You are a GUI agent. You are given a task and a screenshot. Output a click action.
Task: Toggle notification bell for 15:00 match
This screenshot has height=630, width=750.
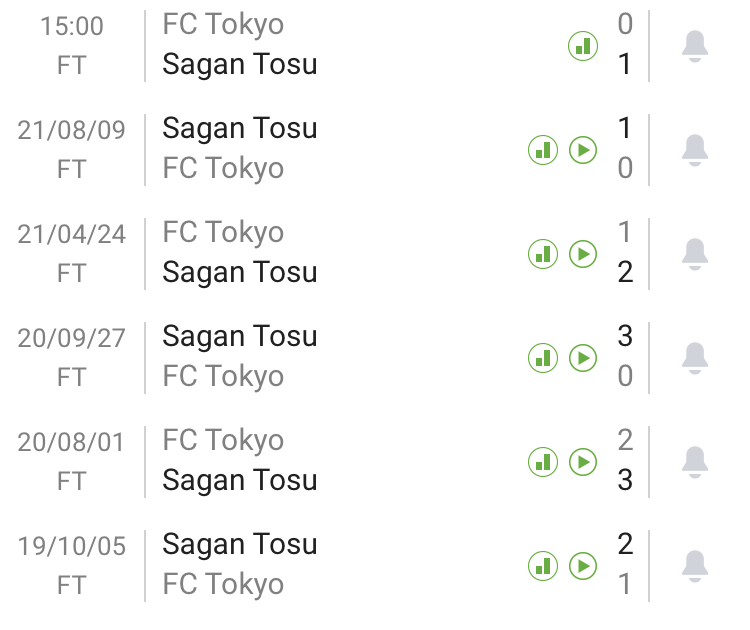pos(695,45)
